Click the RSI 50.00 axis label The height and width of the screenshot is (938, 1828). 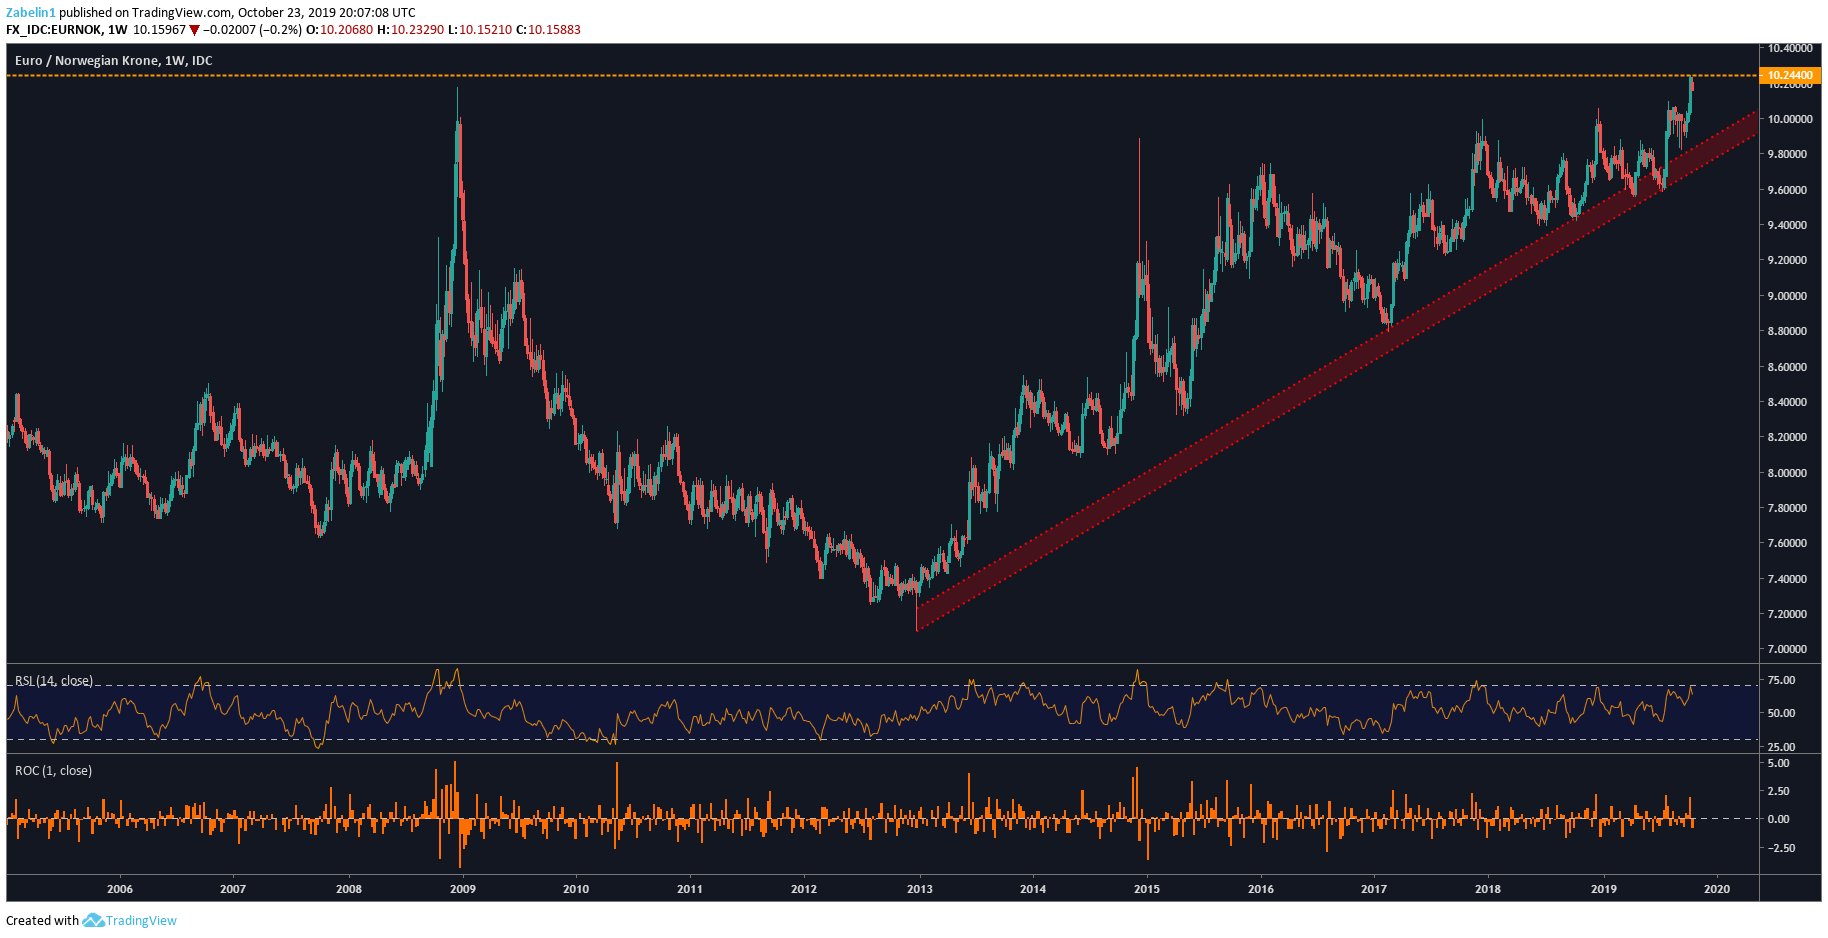(x=1782, y=713)
